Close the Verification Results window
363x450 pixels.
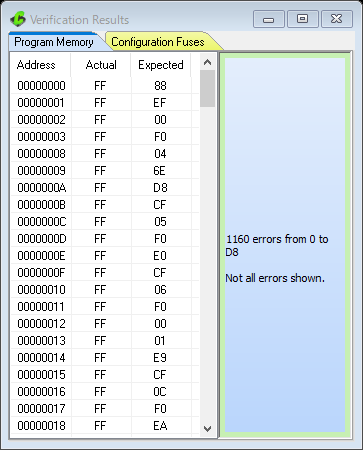pyautogui.click(x=337, y=19)
